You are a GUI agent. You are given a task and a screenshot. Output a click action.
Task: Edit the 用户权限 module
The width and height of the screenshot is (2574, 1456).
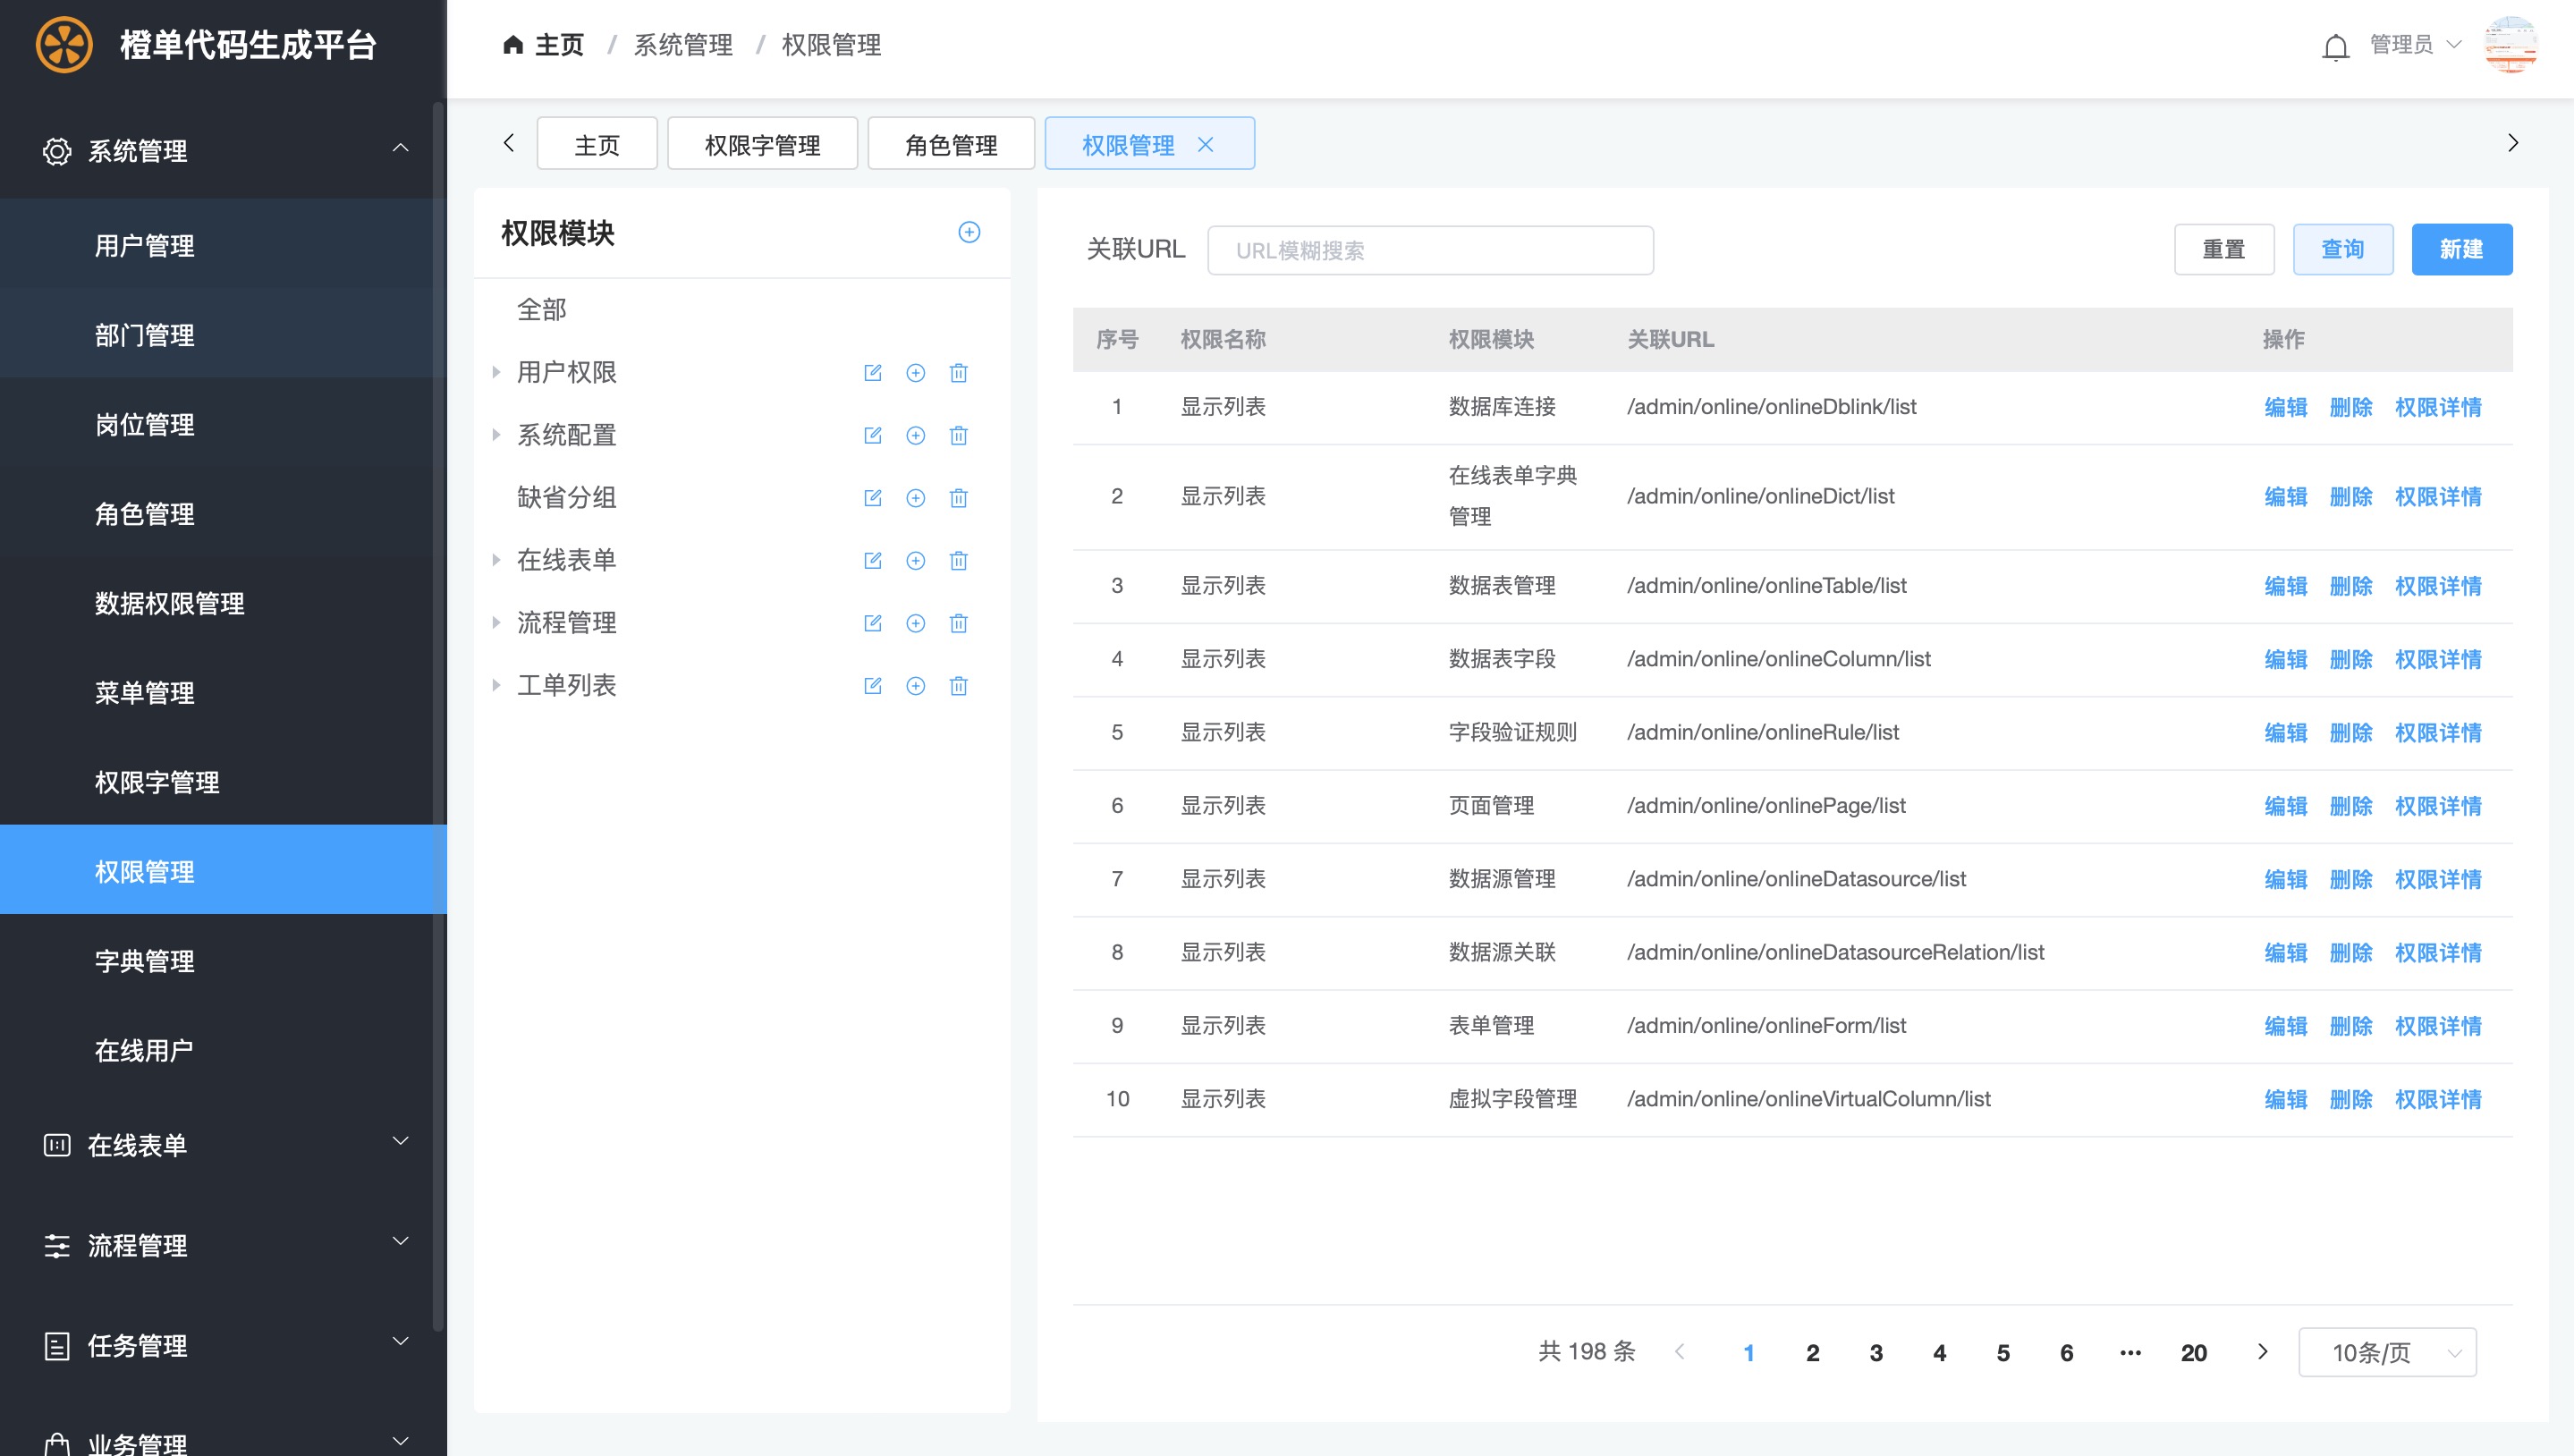click(872, 373)
